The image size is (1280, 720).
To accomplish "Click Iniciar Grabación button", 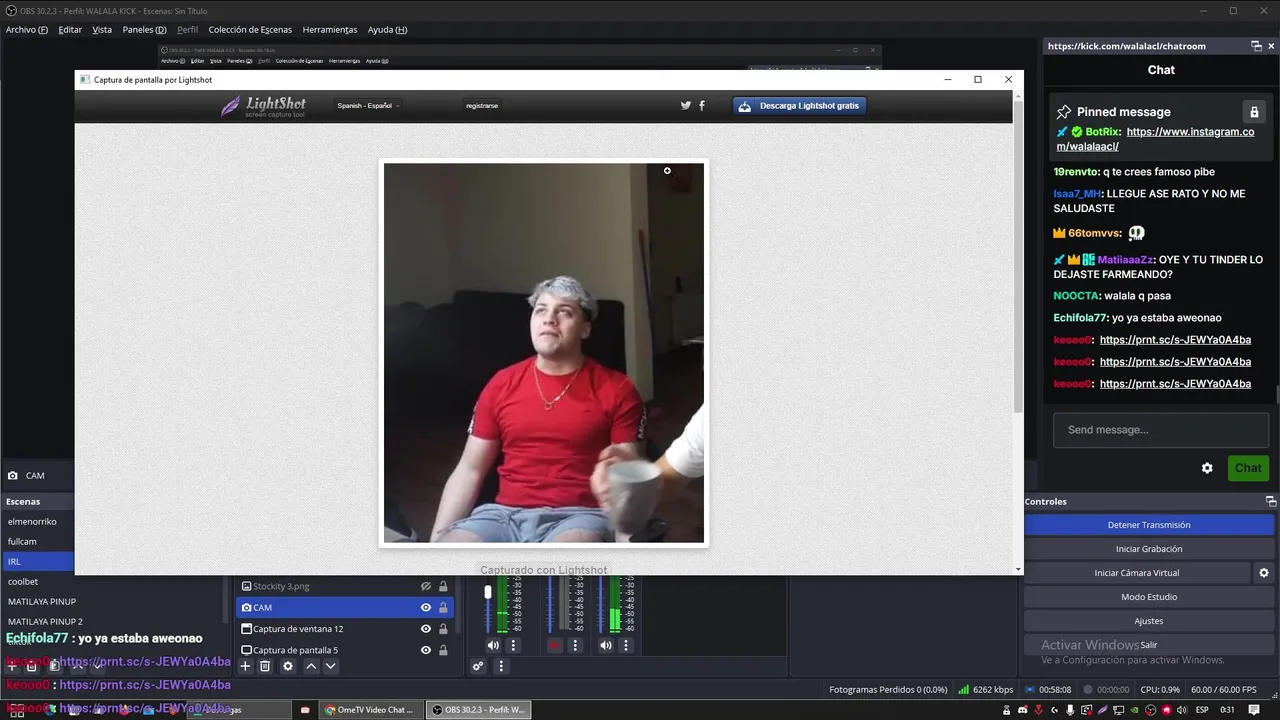I will [1149, 549].
